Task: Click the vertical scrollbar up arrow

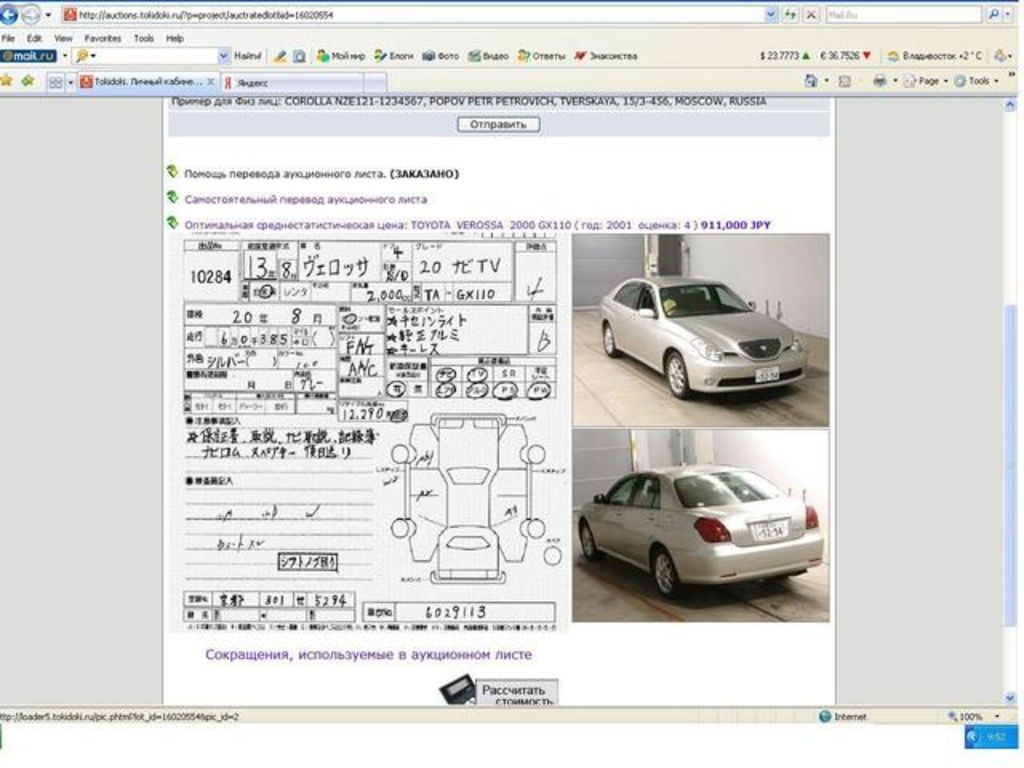Action: pos(1010,104)
